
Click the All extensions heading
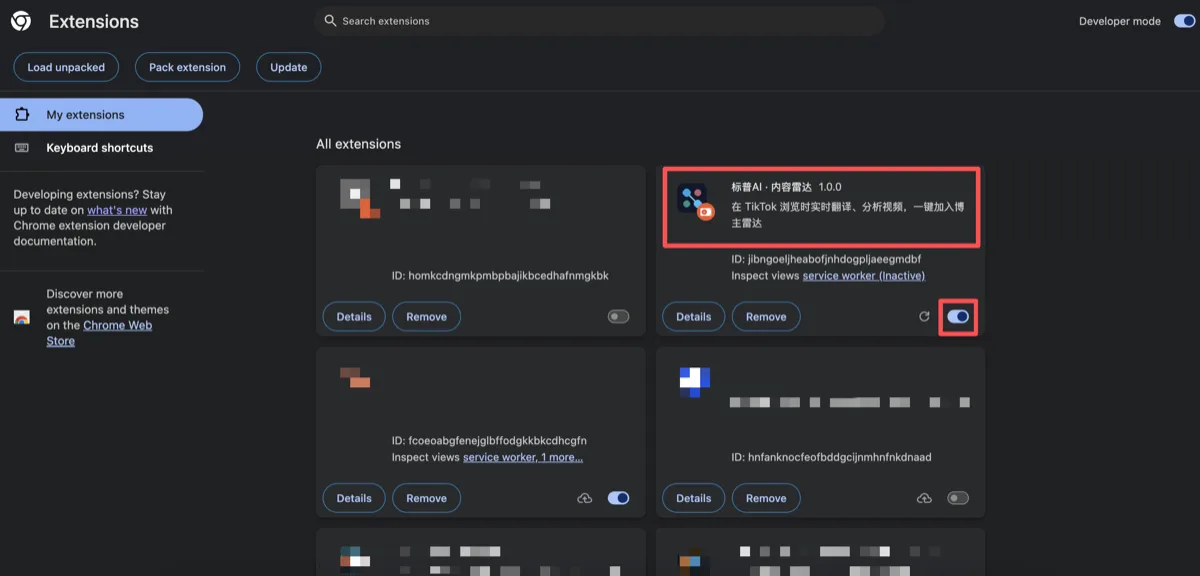[x=359, y=144]
